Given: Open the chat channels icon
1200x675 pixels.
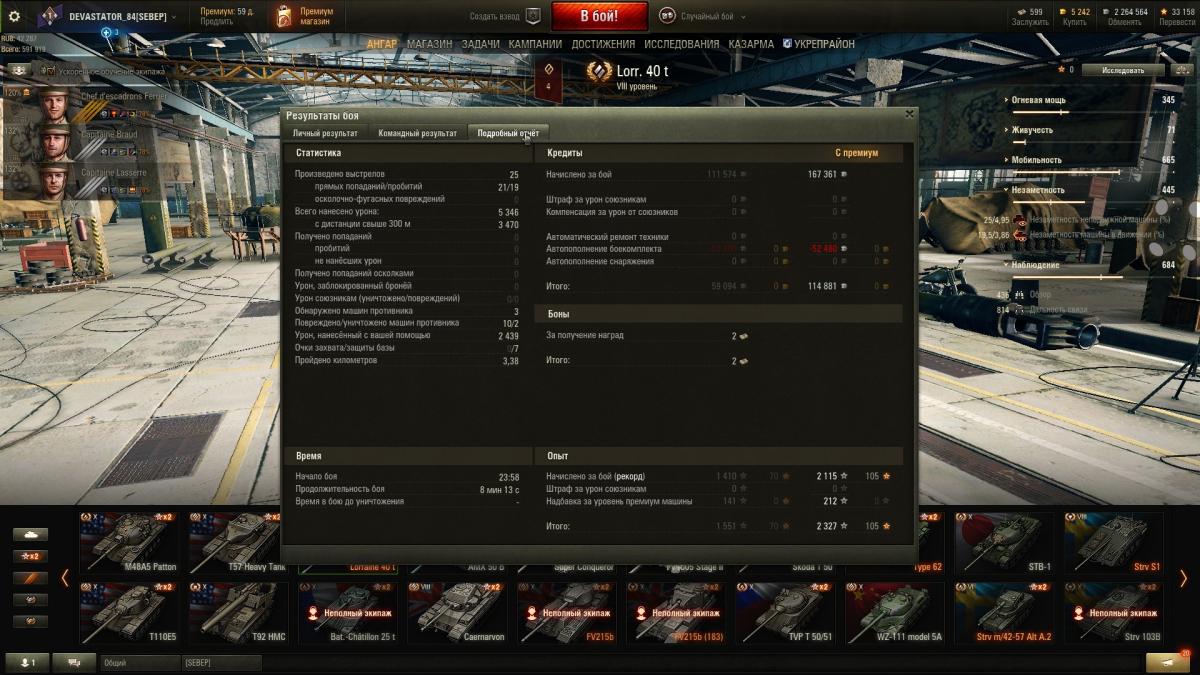Looking at the screenshot, I should pyautogui.click(x=74, y=662).
